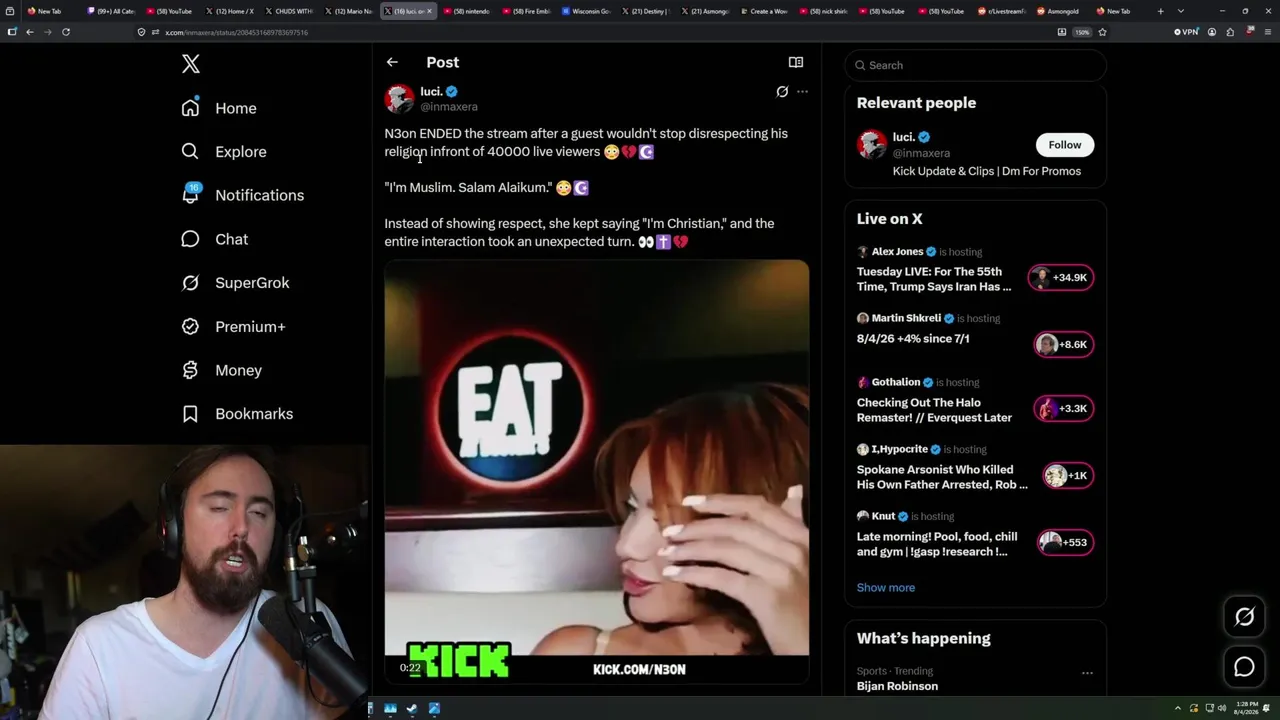Switch to the (12) Mario tab
This screenshot has height=720, width=1280.
coord(347,11)
